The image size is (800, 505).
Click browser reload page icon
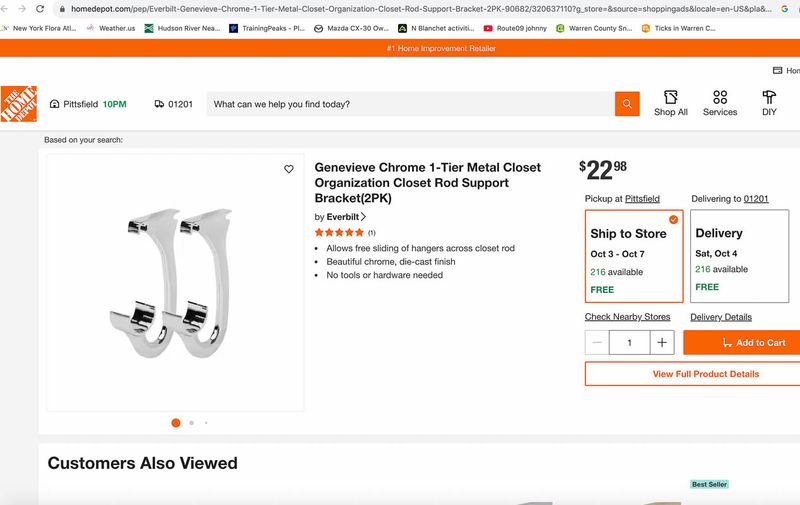tap(40, 8)
